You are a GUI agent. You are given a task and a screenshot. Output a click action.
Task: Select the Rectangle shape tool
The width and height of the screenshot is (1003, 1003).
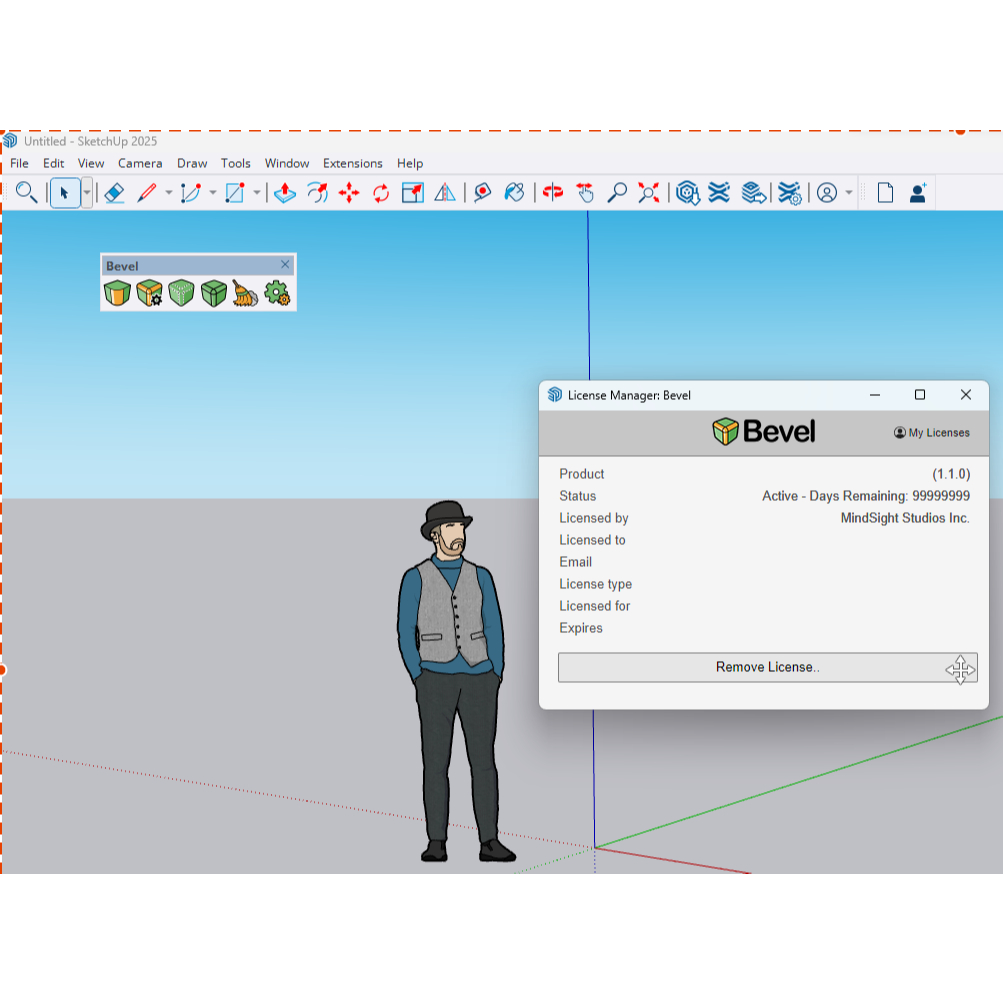235,193
